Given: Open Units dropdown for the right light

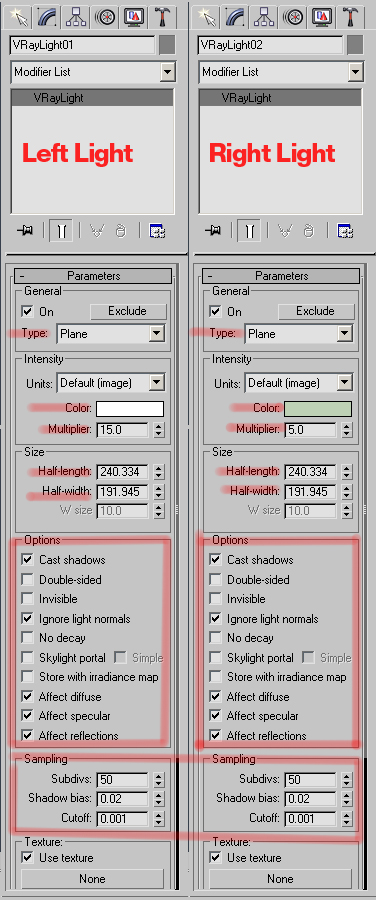Looking at the screenshot, I should 299,383.
